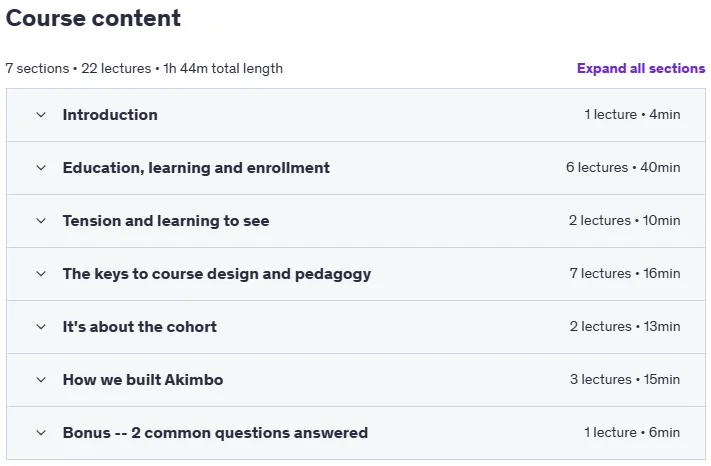711x466 pixels.
Task: Click the 1 lecture • 4min label
Action: (632, 114)
